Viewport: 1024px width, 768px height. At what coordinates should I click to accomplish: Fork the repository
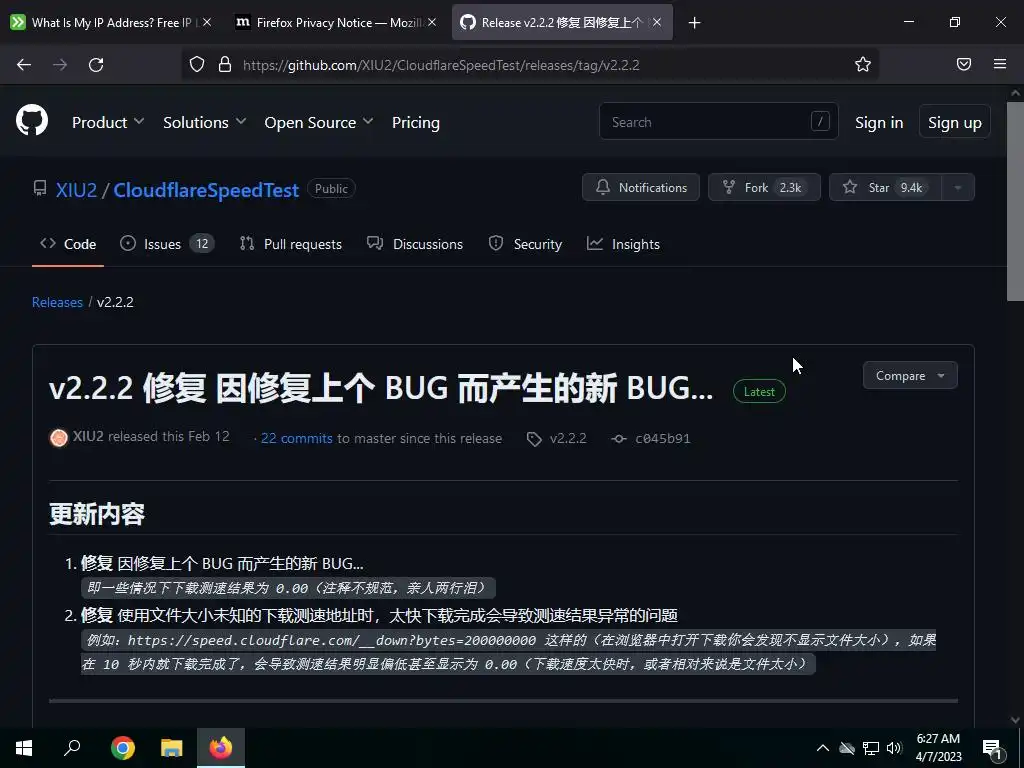(x=764, y=187)
